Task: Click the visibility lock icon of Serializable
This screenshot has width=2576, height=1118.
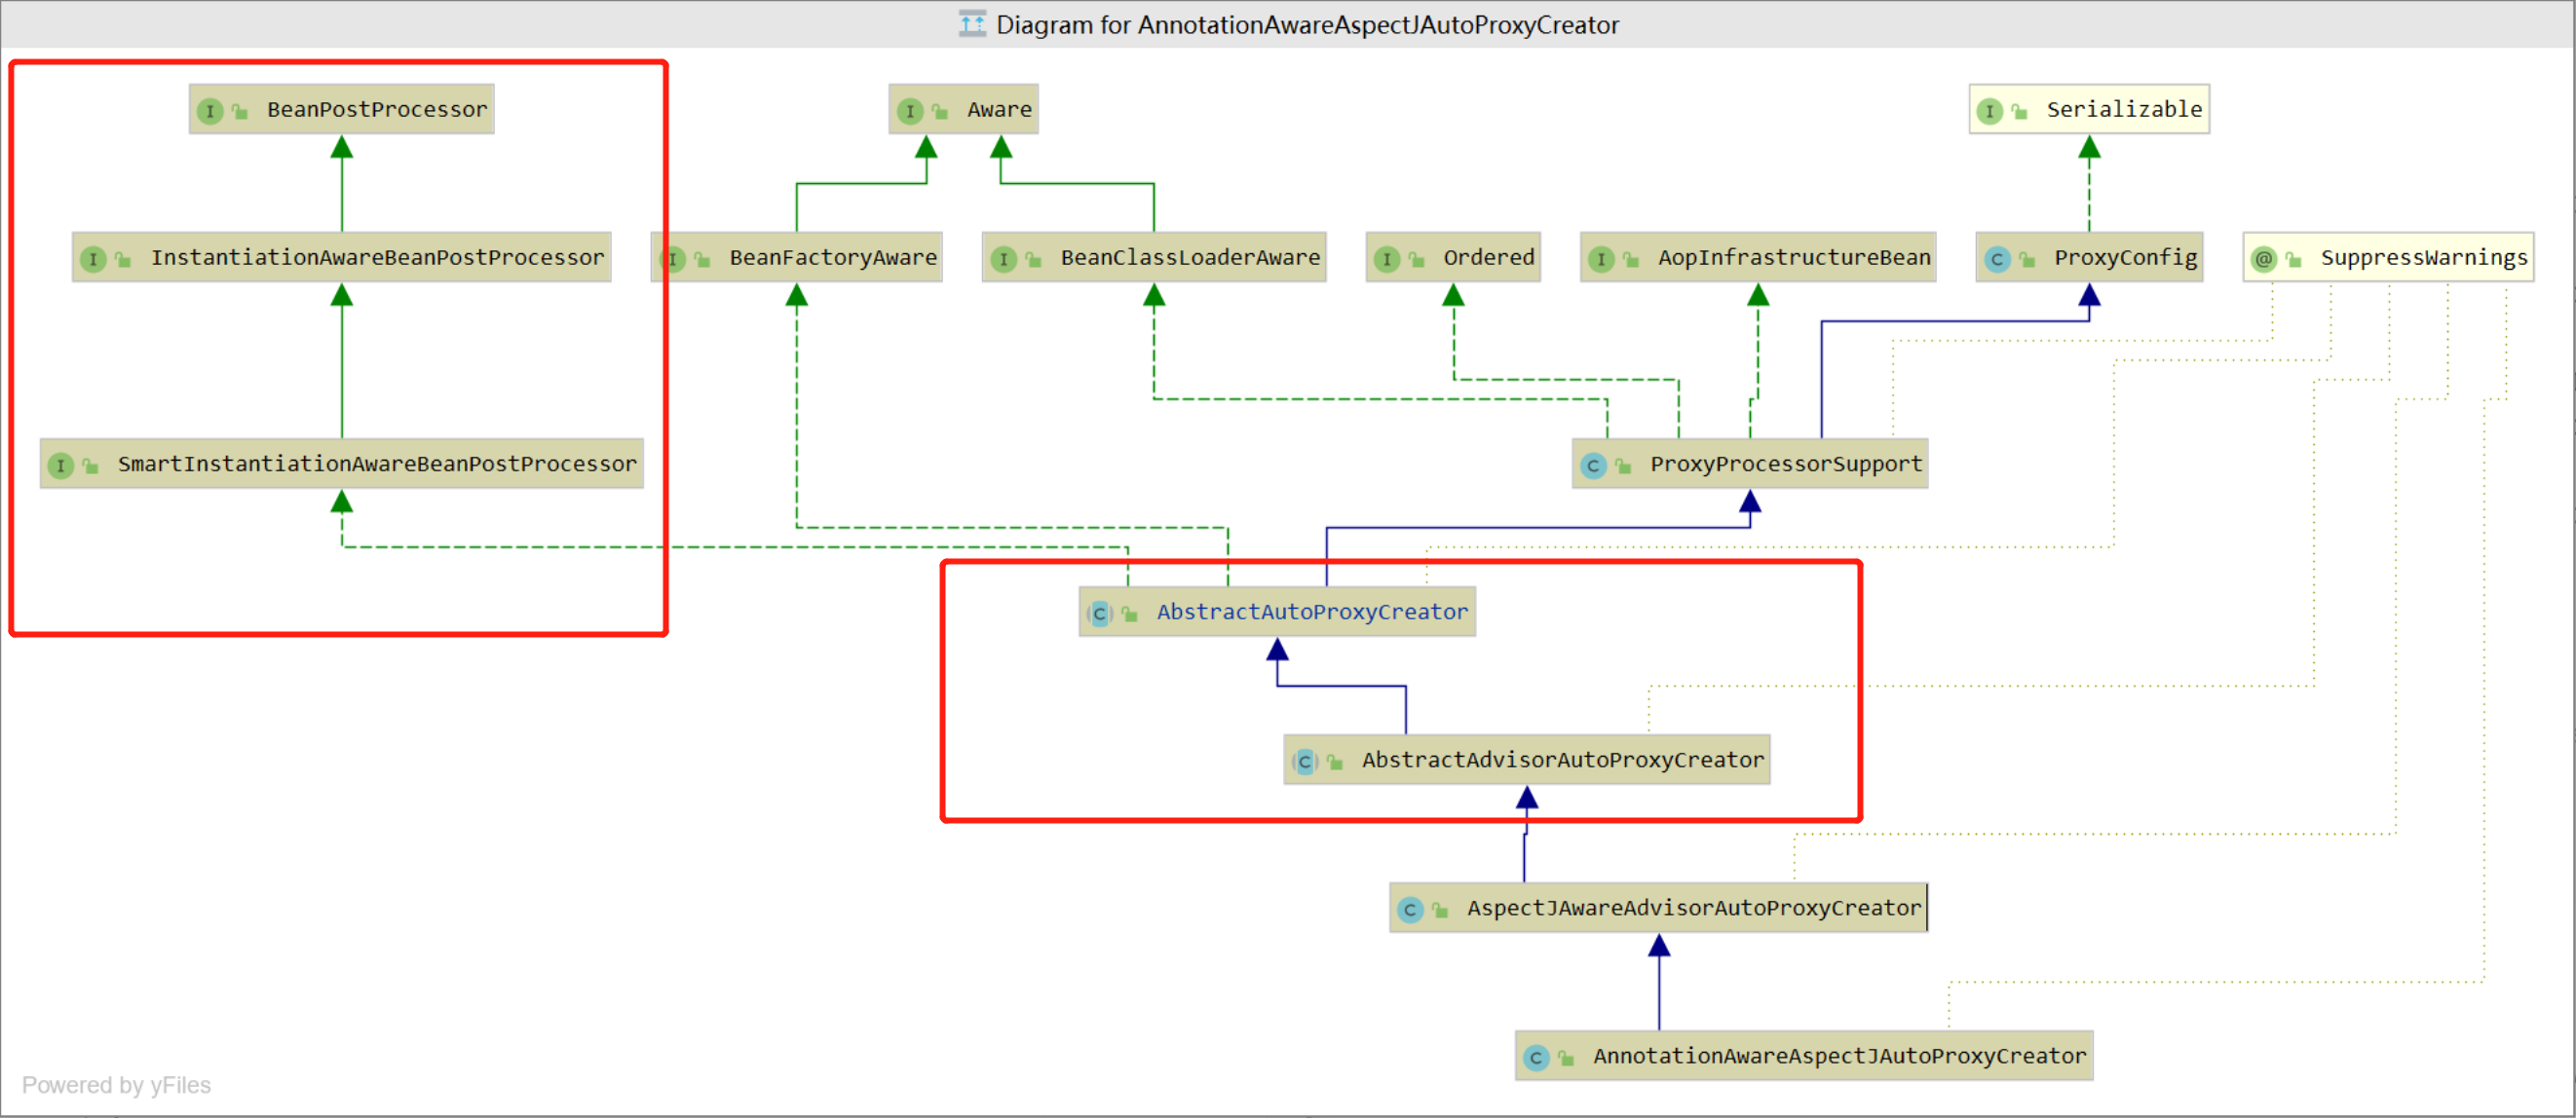Action: 2019,111
